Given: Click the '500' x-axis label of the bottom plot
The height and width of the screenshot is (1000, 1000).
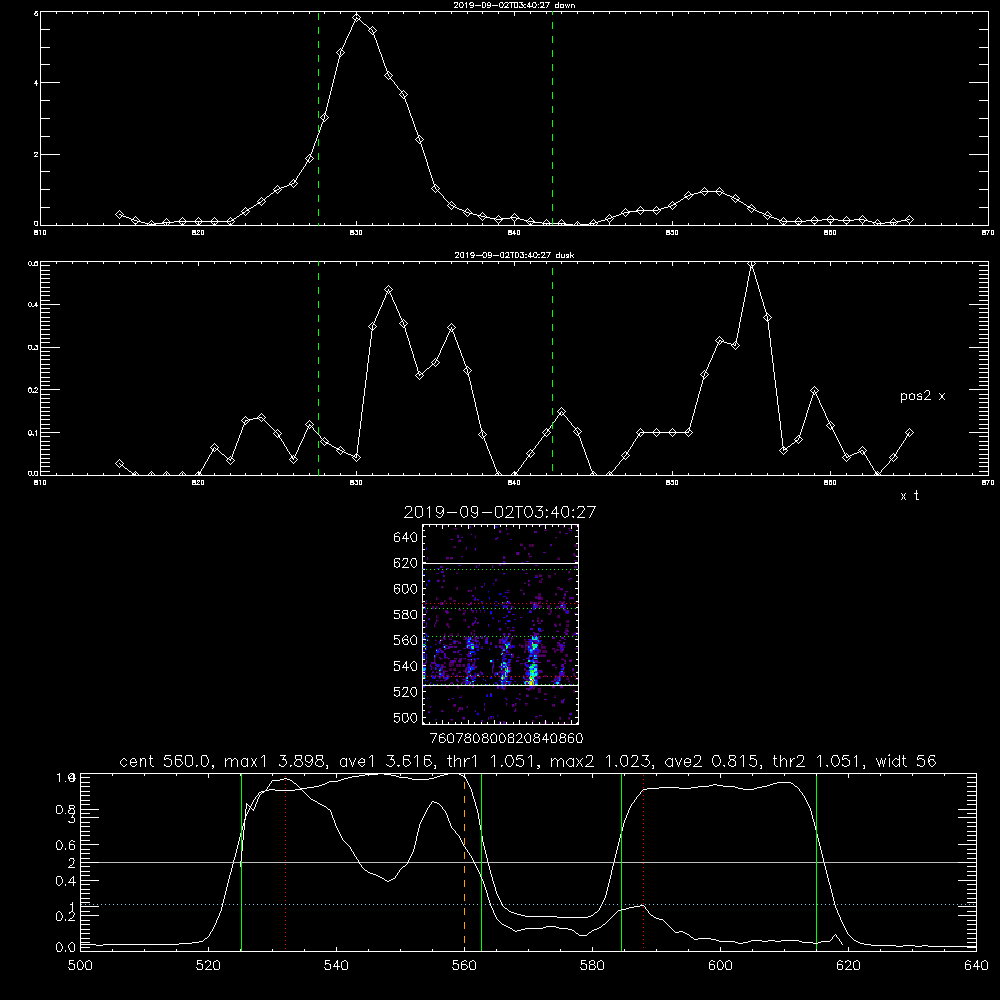Looking at the screenshot, I should (x=80, y=966).
